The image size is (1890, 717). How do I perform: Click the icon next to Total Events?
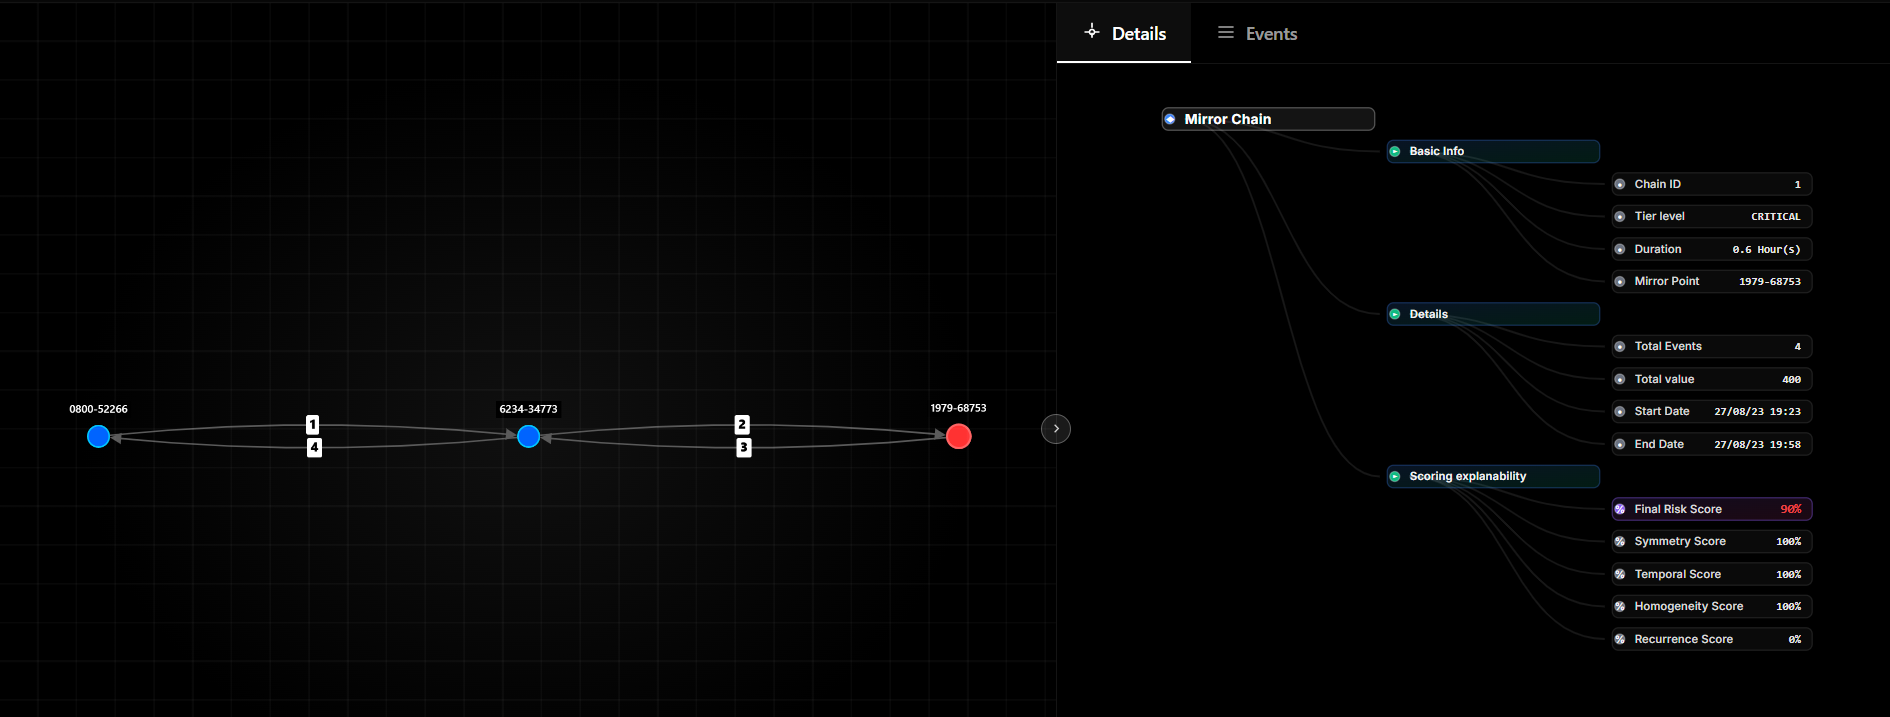[1620, 346]
